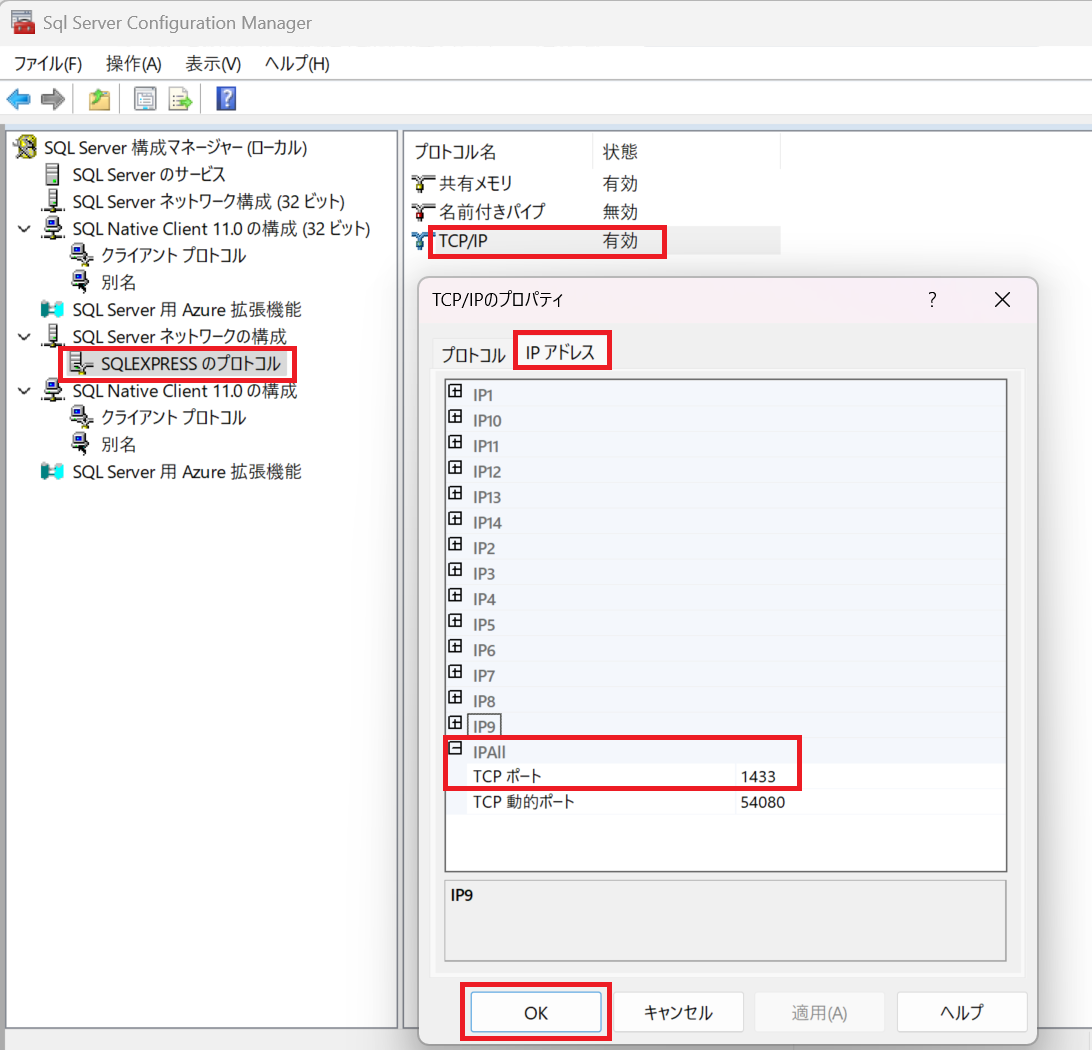Screen dimensions: 1092x1050
Task: Select the IP6 row label
Action: point(484,650)
